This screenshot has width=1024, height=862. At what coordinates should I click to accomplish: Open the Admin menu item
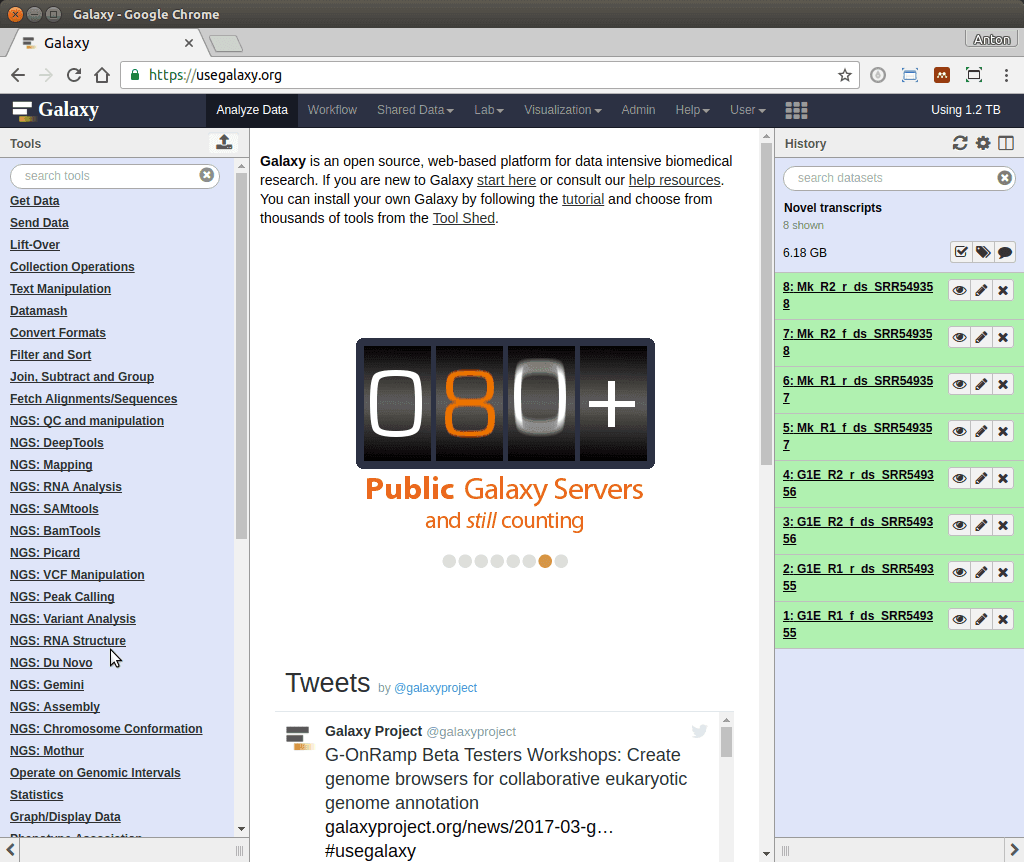(x=638, y=110)
